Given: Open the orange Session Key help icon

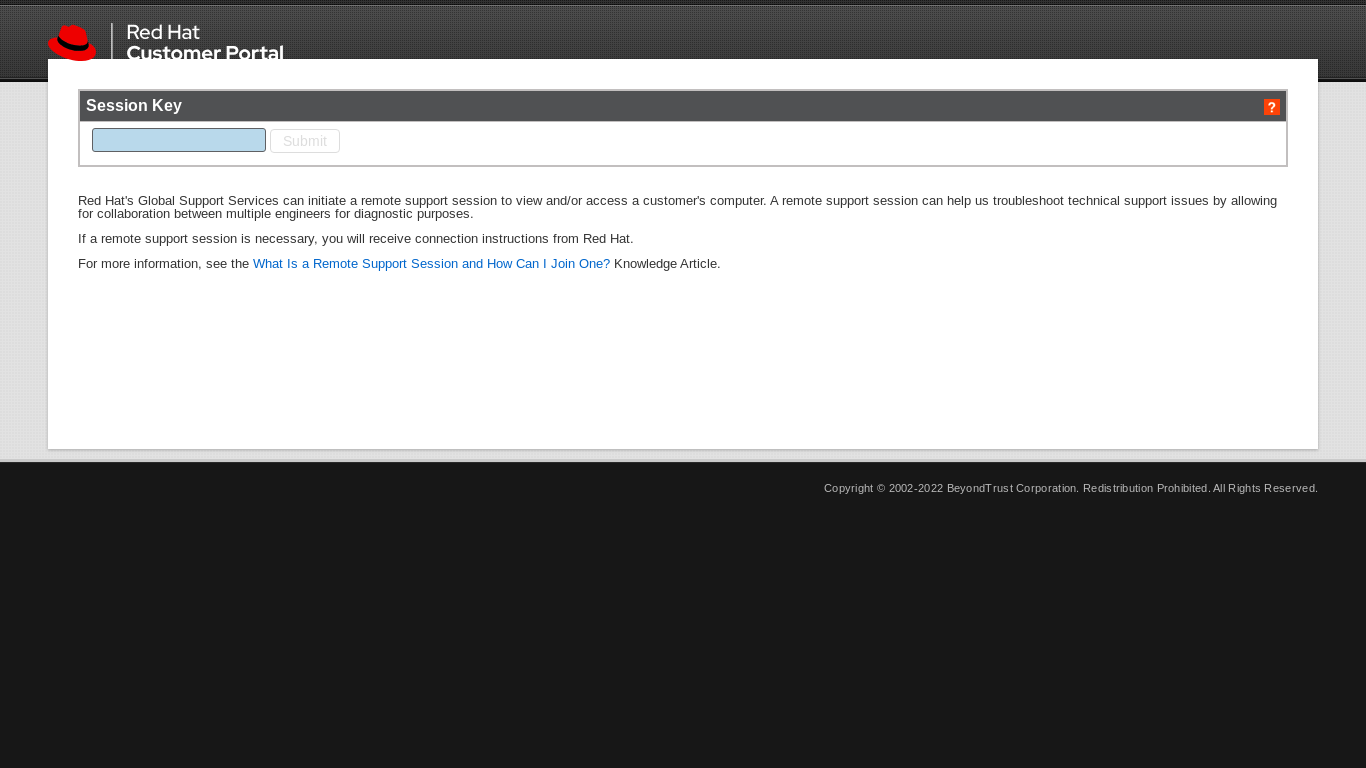Looking at the screenshot, I should [x=1272, y=107].
